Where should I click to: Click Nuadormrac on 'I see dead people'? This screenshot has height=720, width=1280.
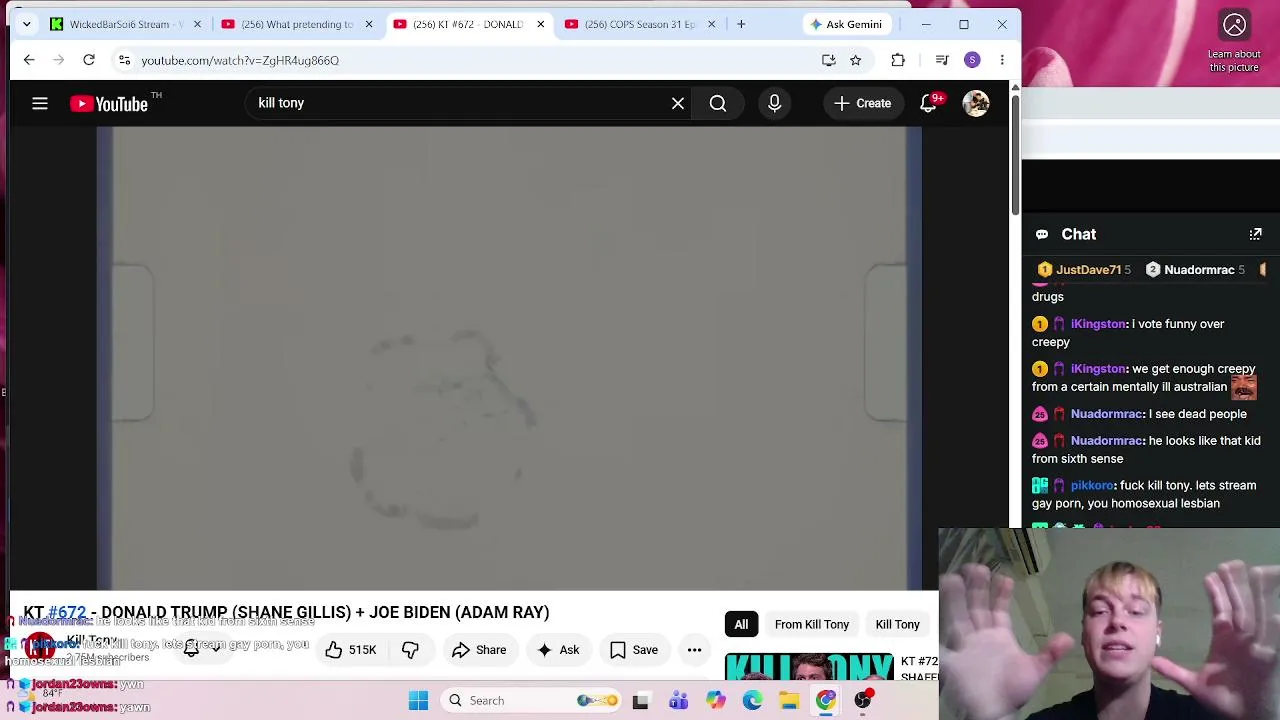1106,414
